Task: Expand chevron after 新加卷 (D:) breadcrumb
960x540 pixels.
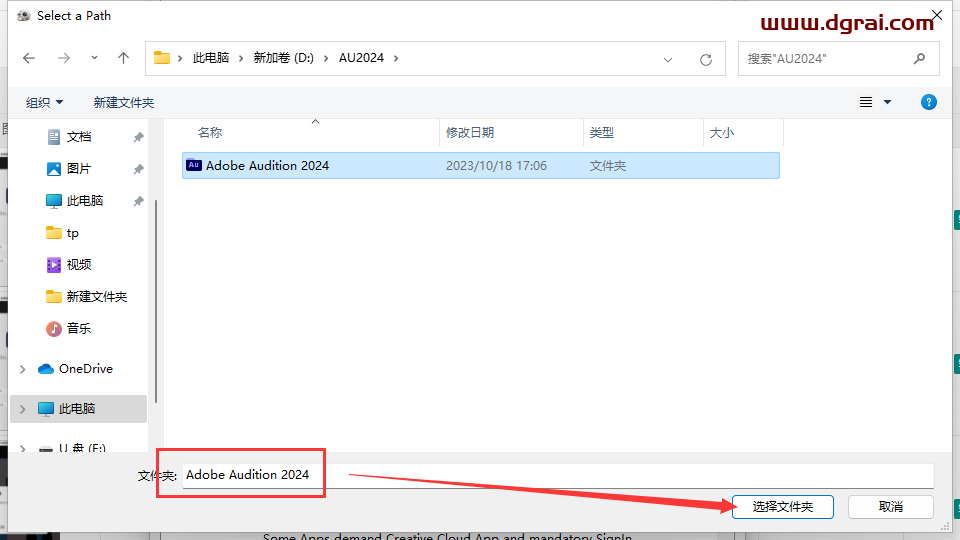Action: point(326,58)
